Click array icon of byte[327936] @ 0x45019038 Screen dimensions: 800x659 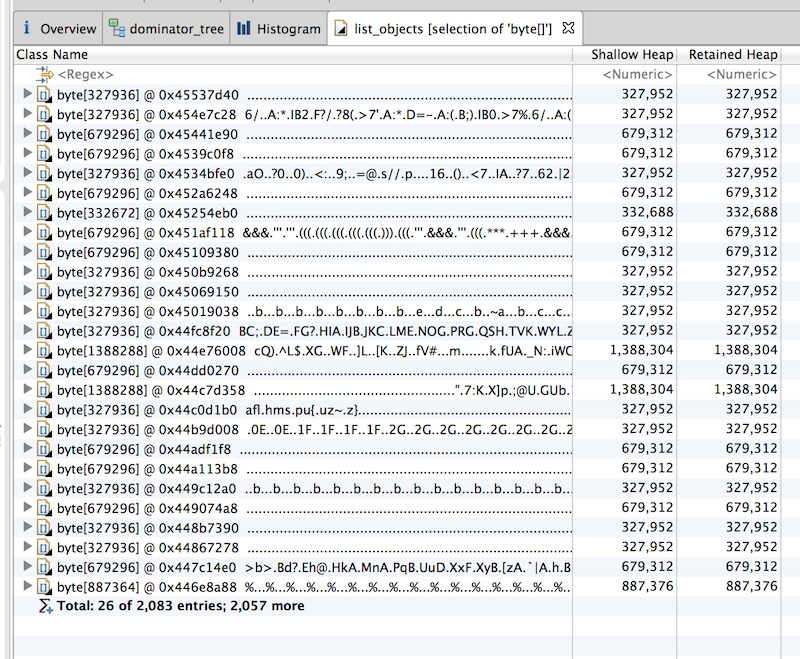[44, 311]
